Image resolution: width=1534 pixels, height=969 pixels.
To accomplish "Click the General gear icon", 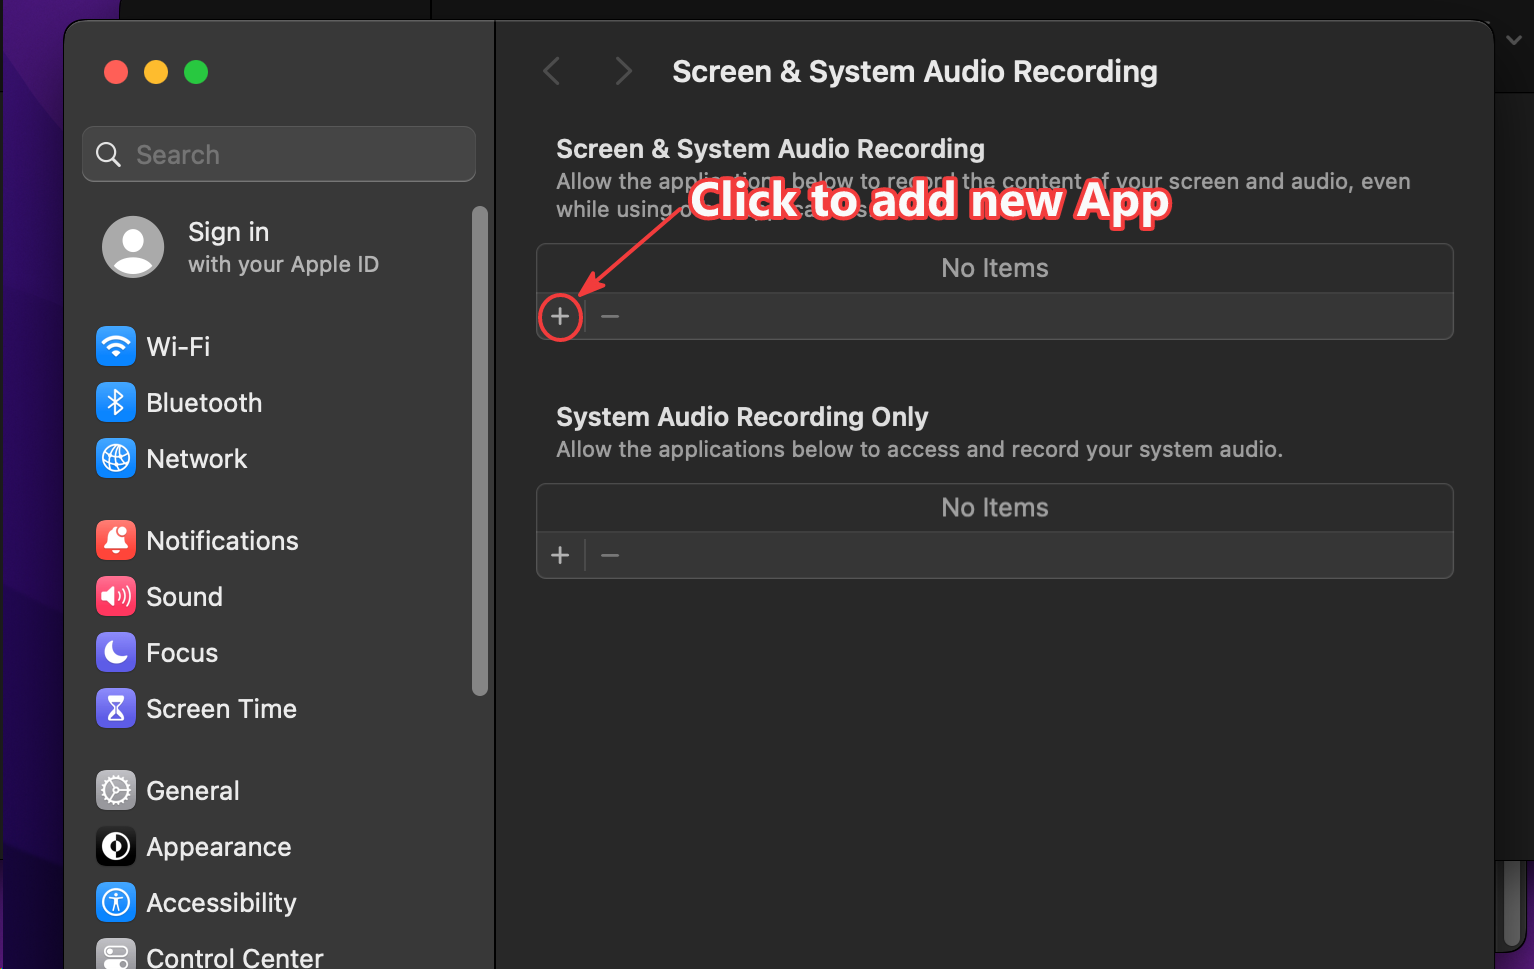I will tap(116, 791).
